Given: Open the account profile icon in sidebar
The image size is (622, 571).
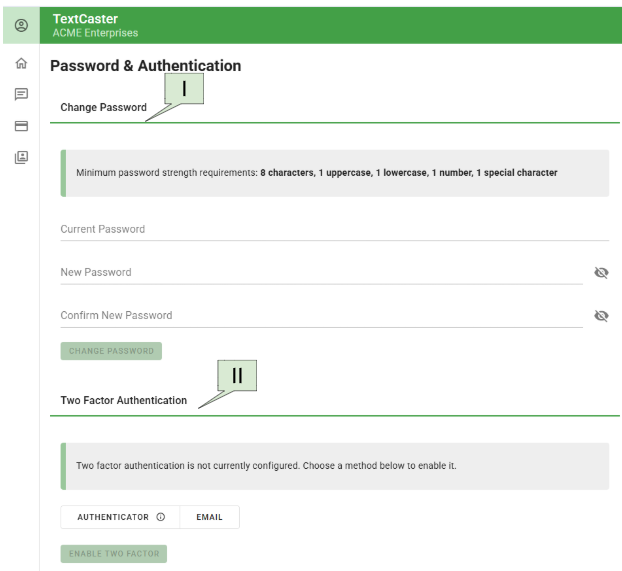Looking at the screenshot, I should (x=21, y=25).
